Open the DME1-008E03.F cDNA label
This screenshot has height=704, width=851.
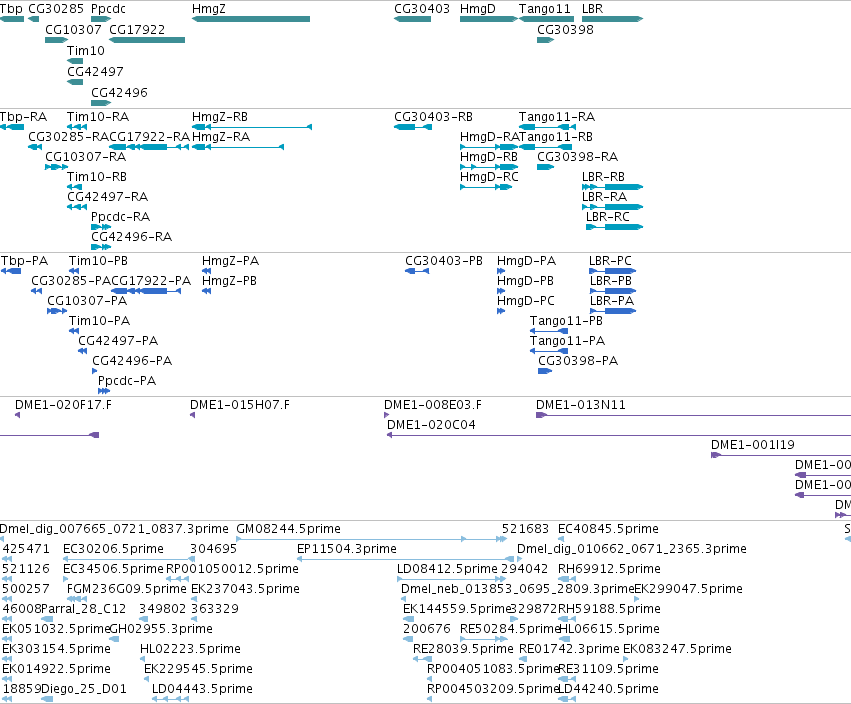[x=433, y=405]
